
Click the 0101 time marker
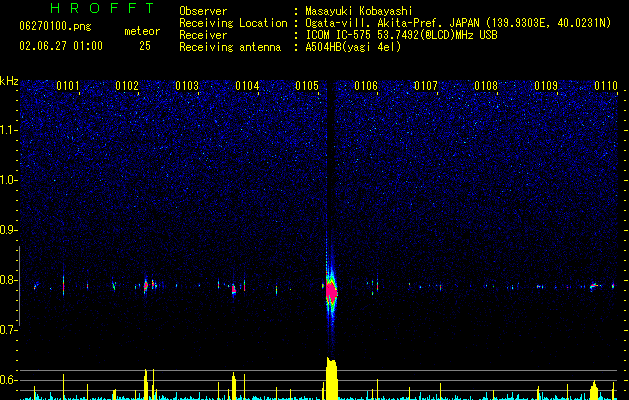(67, 86)
